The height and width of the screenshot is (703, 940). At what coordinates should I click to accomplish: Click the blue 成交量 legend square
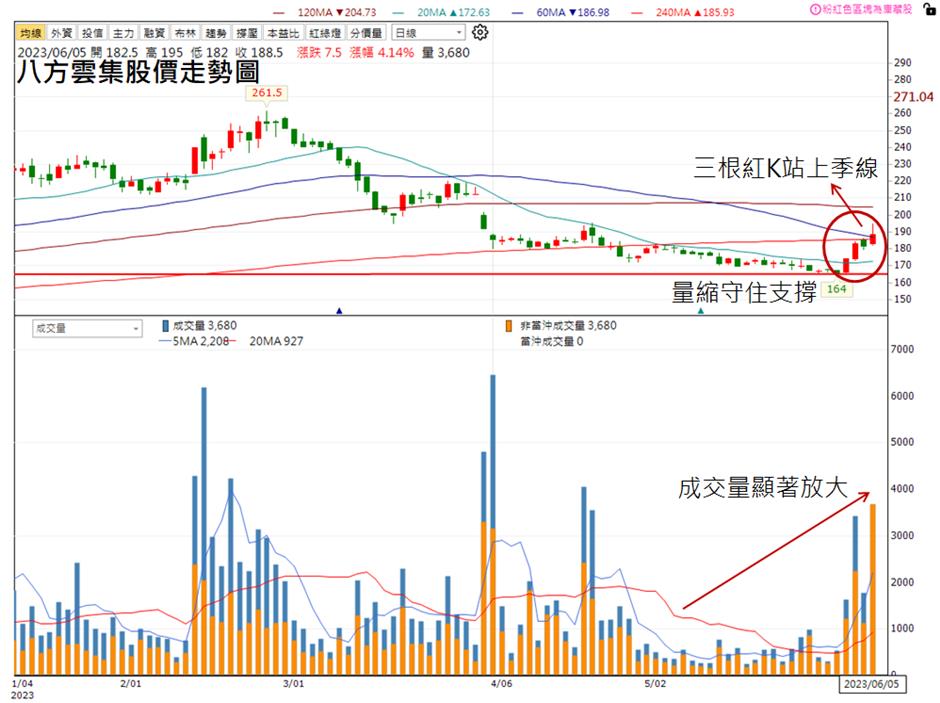pos(165,325)
